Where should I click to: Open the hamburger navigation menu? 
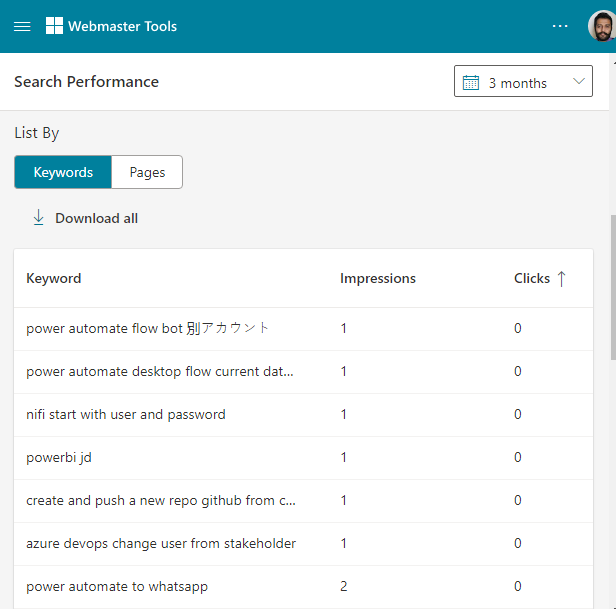22,26
